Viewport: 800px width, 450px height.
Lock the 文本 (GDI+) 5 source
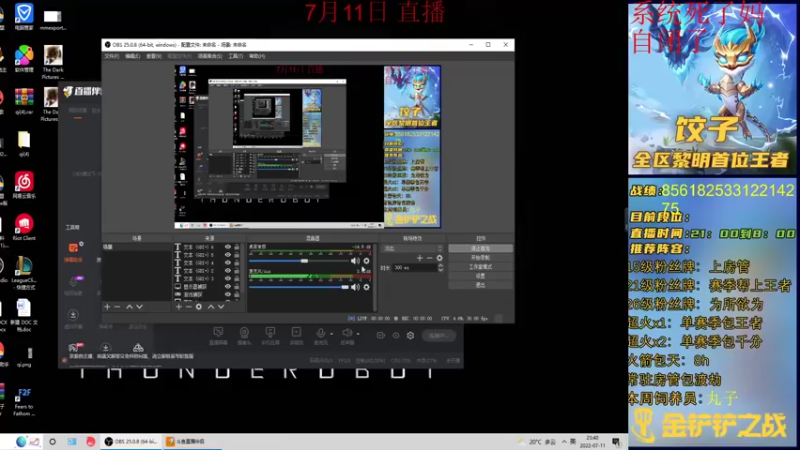(237, 255)
